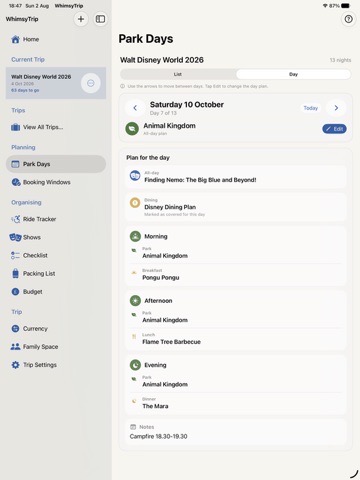Open Shows in the sidebar

[56, 237]
